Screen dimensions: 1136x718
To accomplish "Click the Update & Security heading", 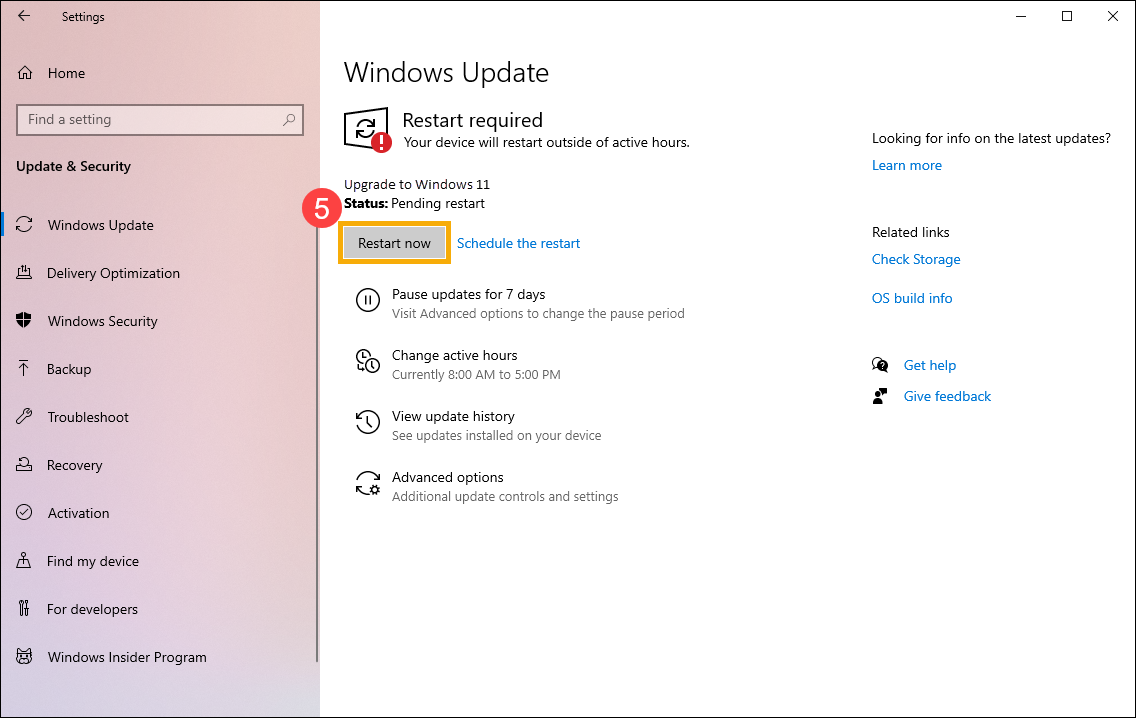I will (x=73, y=166).
